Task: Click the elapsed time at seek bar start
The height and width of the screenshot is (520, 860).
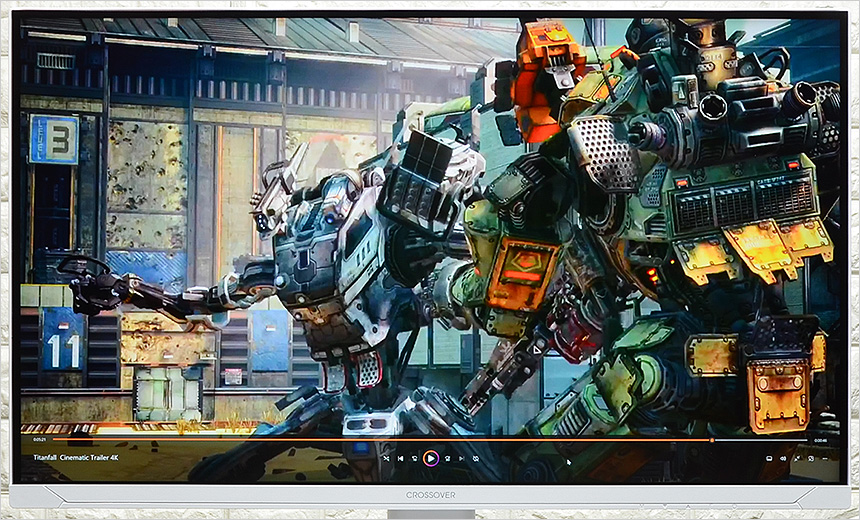Action: tap(40, 439)
